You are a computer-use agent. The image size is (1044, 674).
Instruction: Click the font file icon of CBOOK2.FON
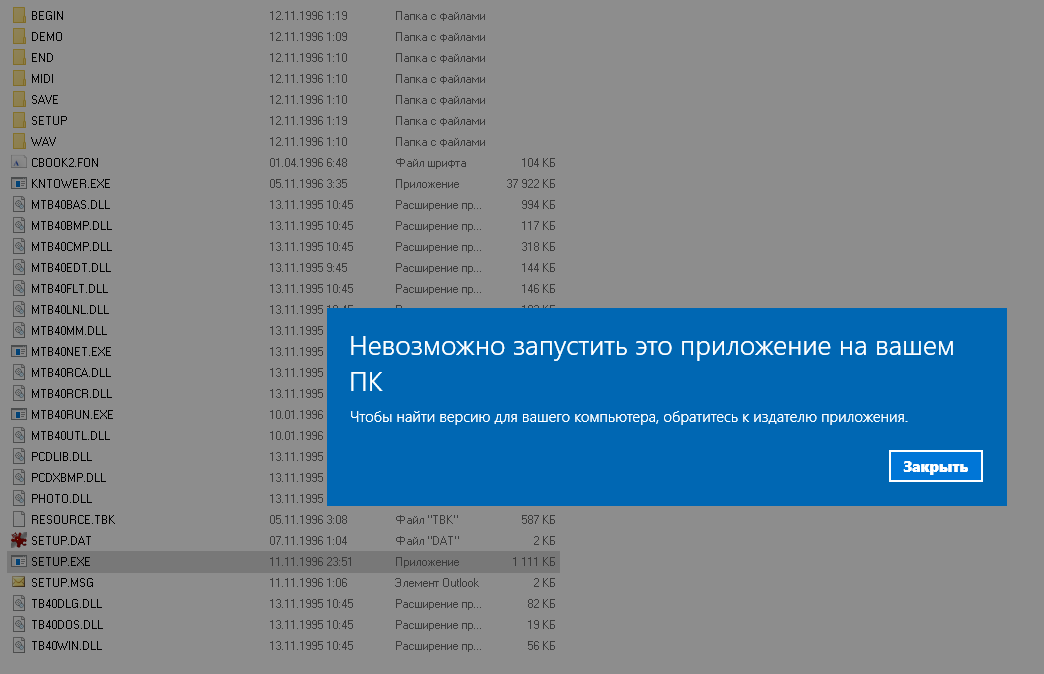coord(18,162)
